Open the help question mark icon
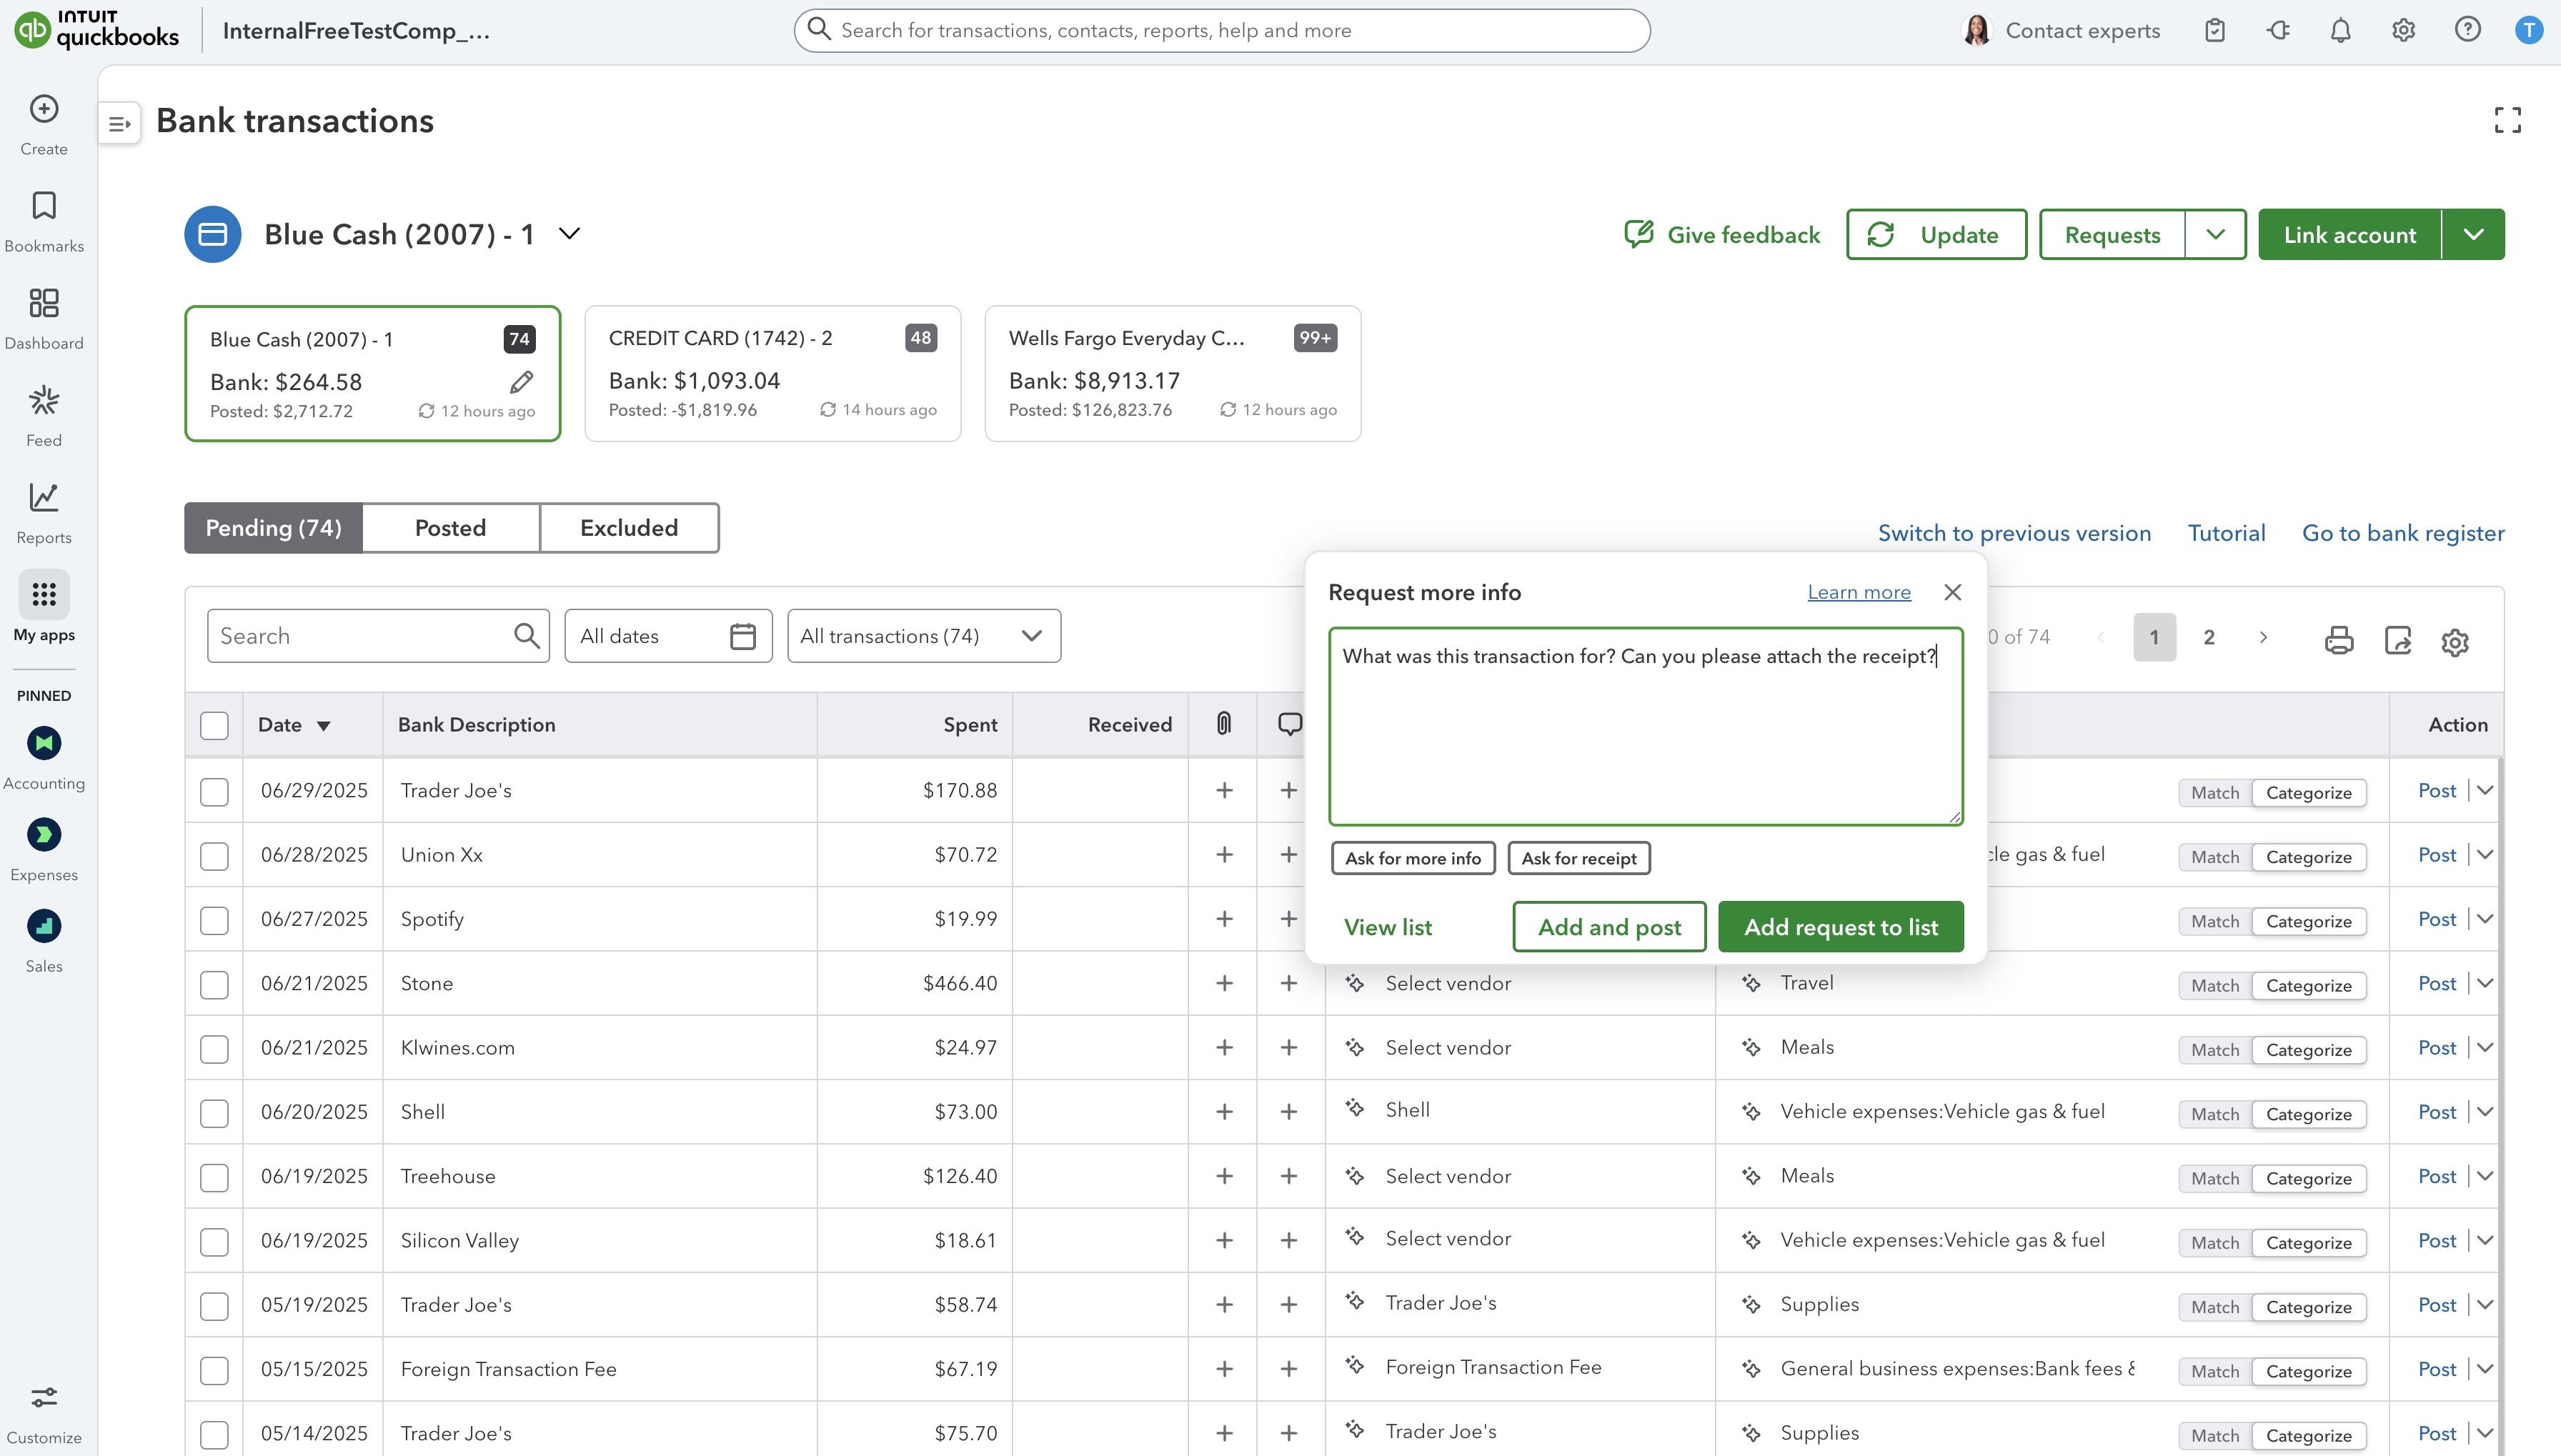The width and height of the screenshot is (2561, 1456). [x=2468, y=30]
